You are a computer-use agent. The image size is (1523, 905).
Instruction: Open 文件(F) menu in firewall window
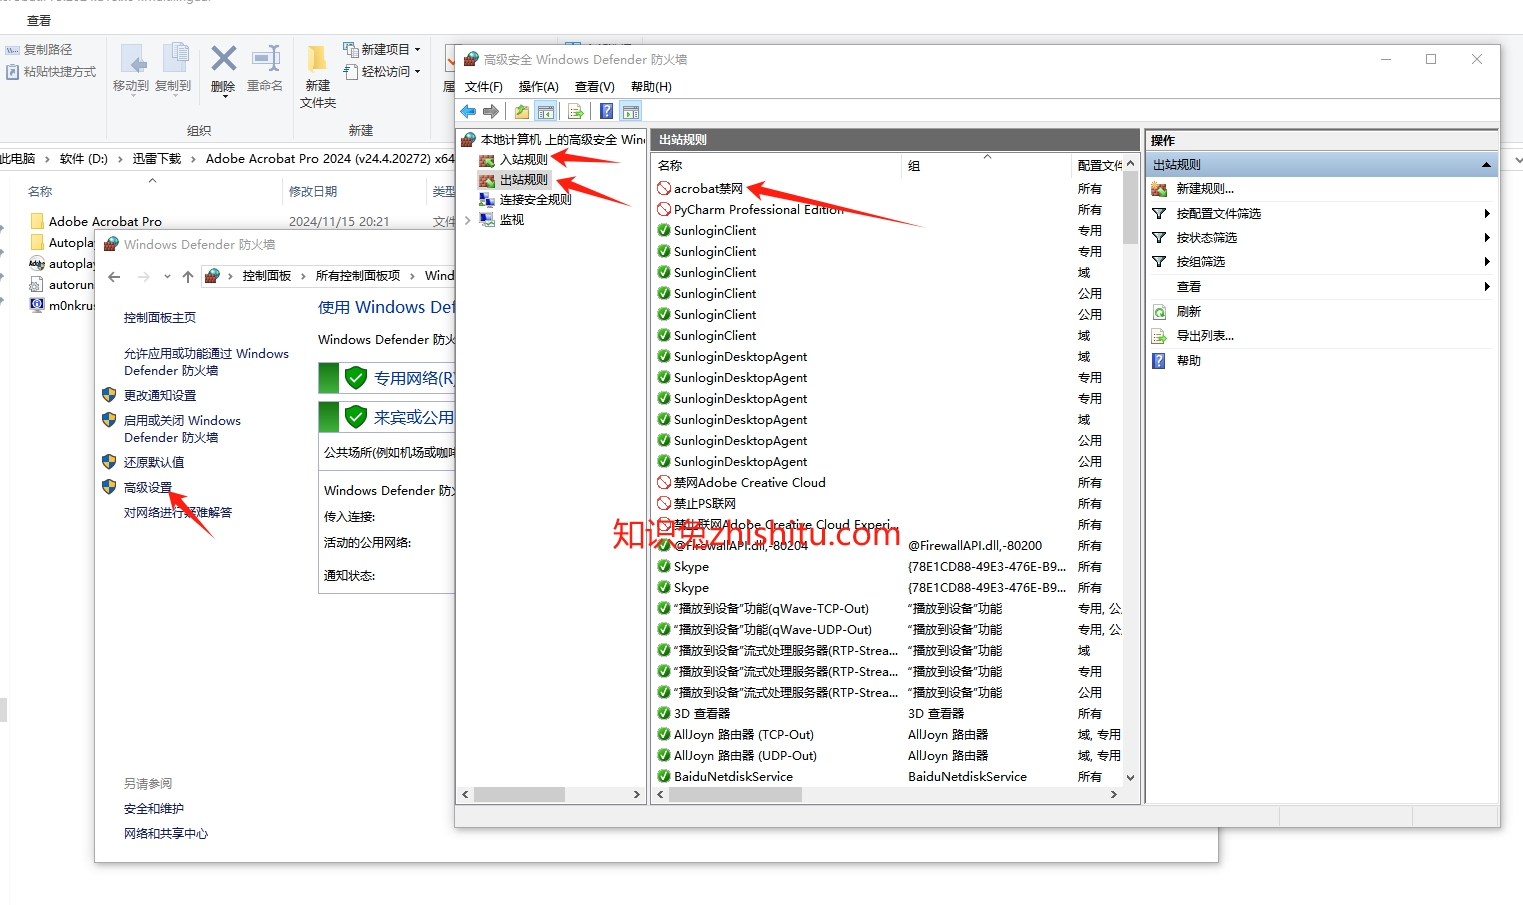(483, 87)
